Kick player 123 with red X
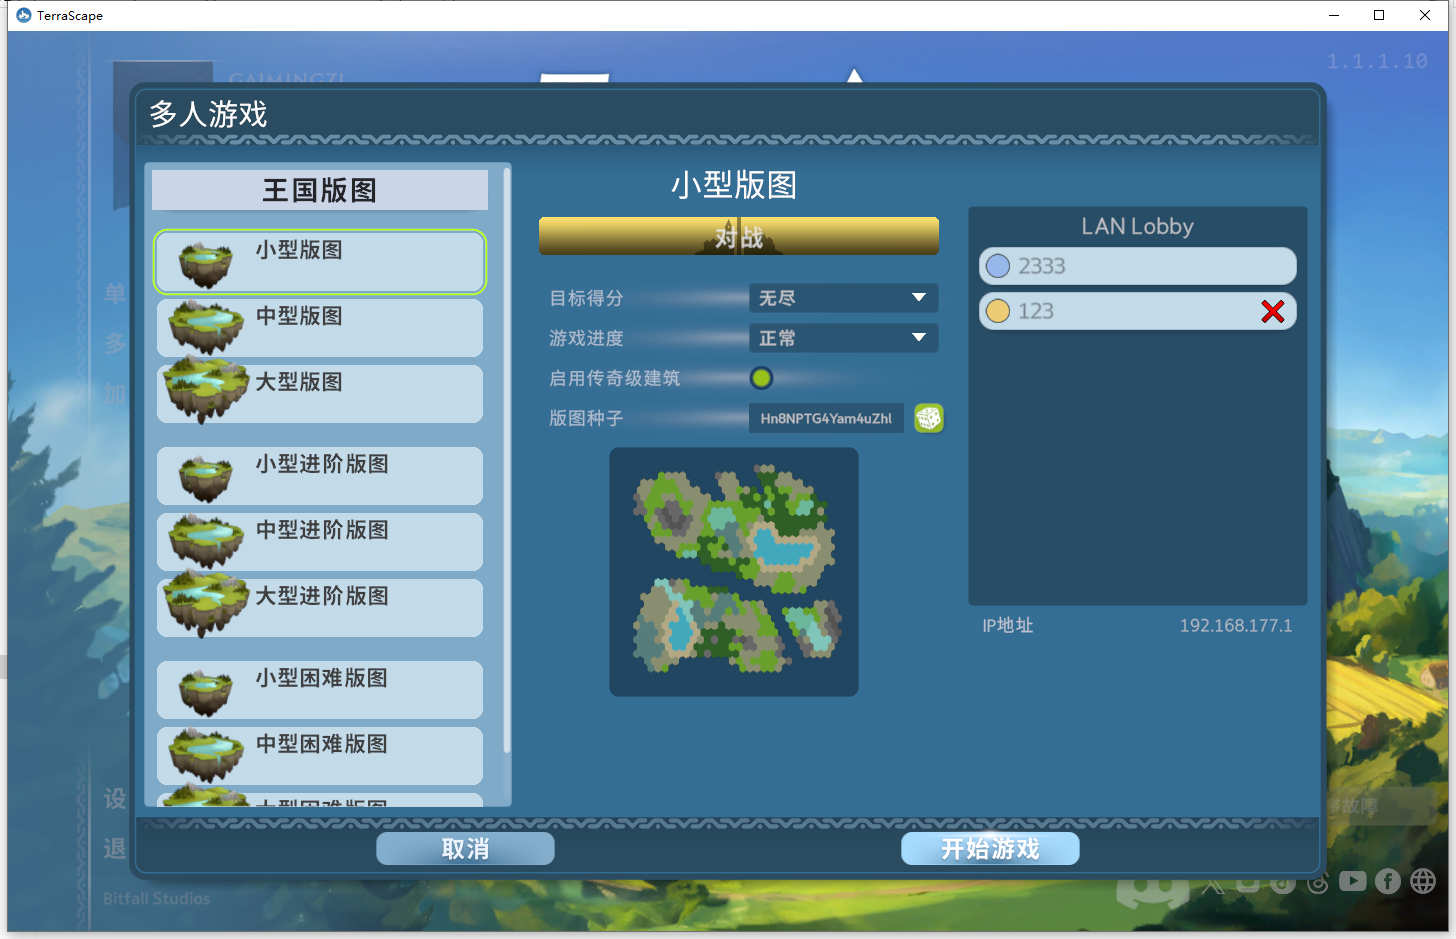The image size is (1456, 939). [x=1272, y=312]
